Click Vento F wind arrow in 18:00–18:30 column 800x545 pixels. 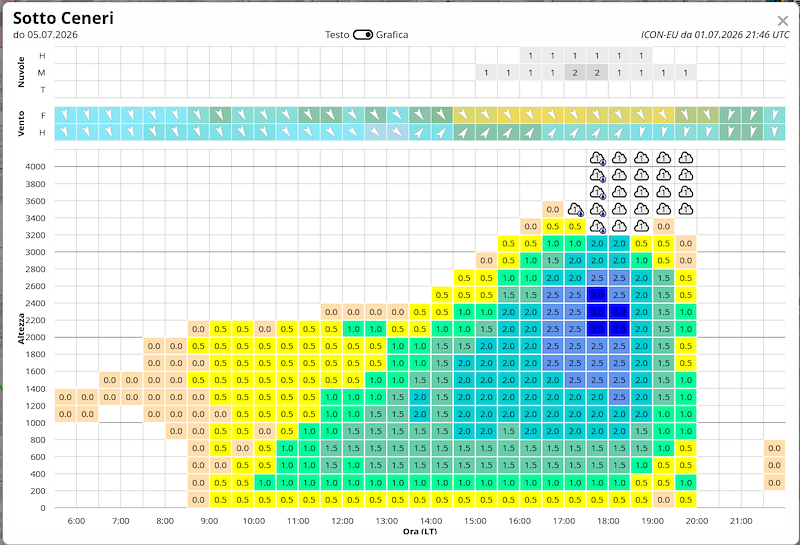(x=619, y=115)
